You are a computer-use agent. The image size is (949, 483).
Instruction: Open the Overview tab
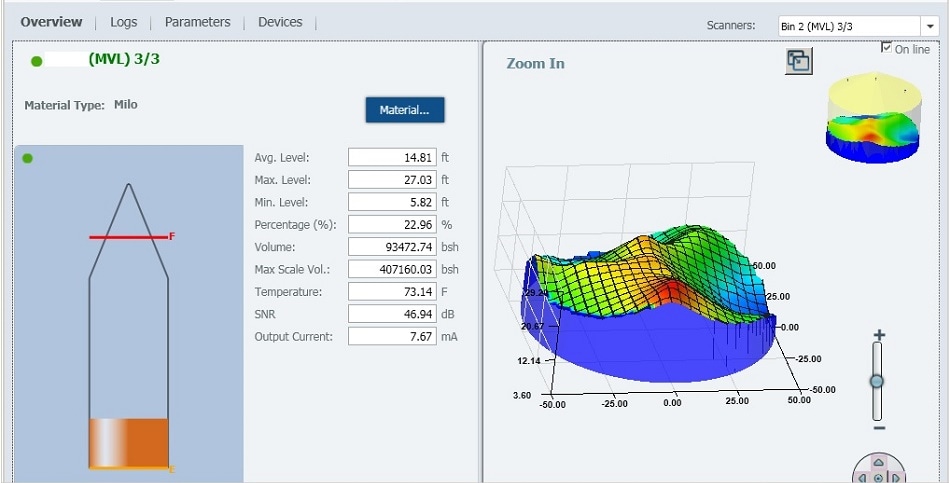pyautogui.click(x=51, y=22)
